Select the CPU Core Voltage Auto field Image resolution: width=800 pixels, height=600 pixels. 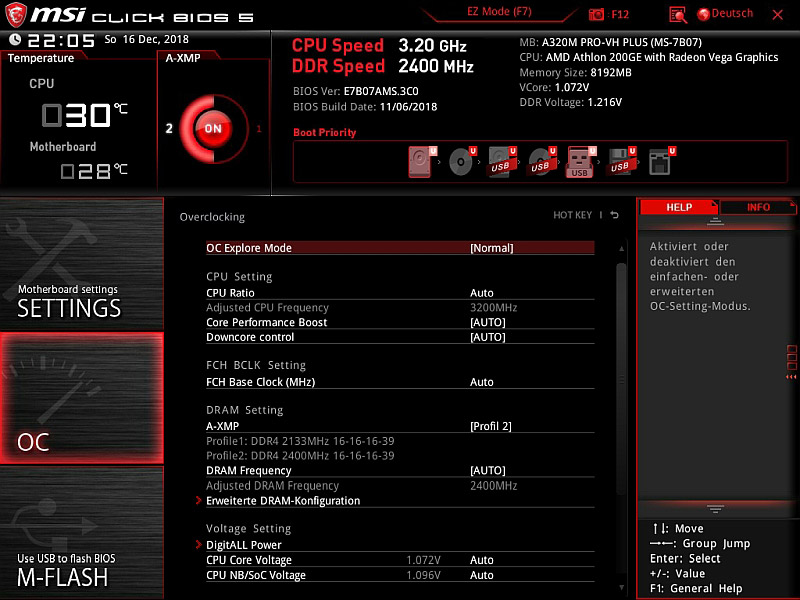400,560
